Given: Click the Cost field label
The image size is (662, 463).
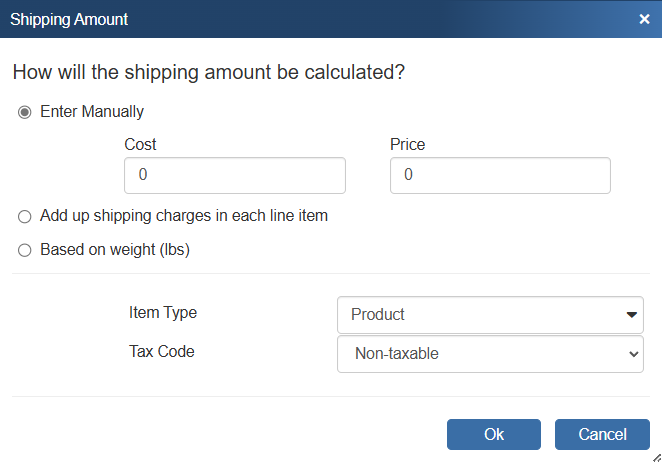Looking at the screenshot, I should 140,145.
